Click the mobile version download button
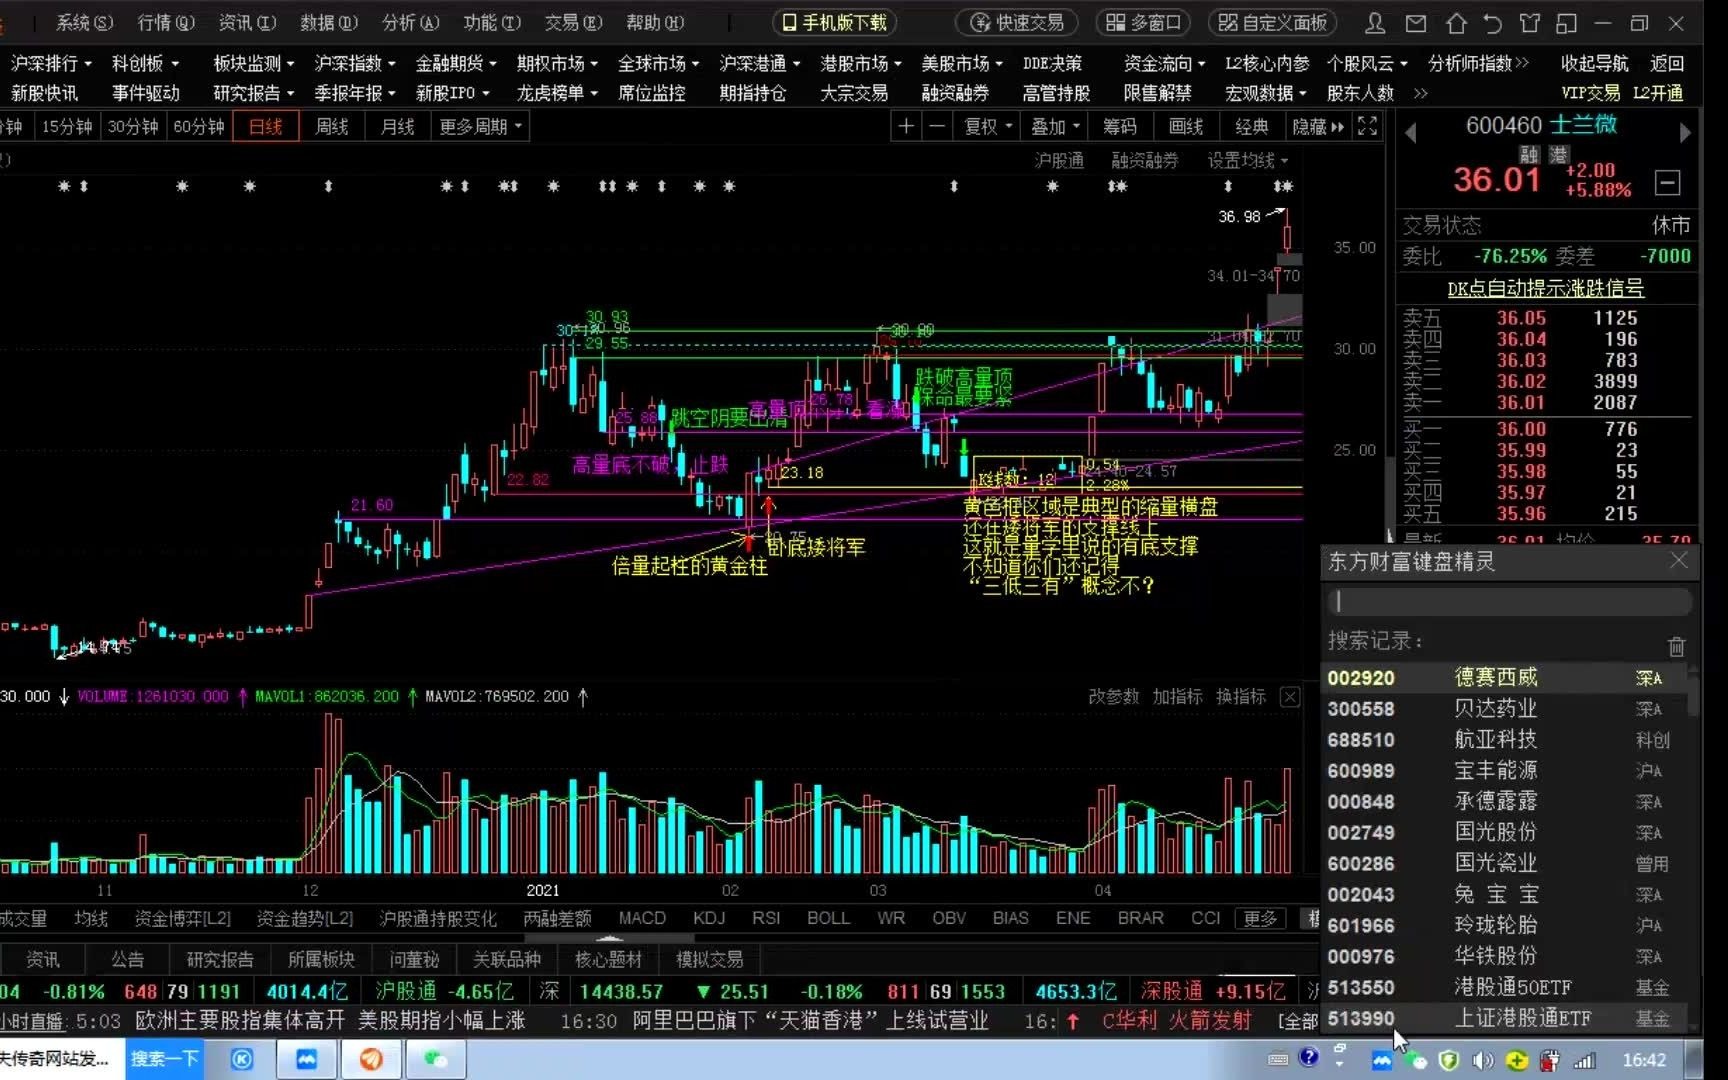 [834, 22]
